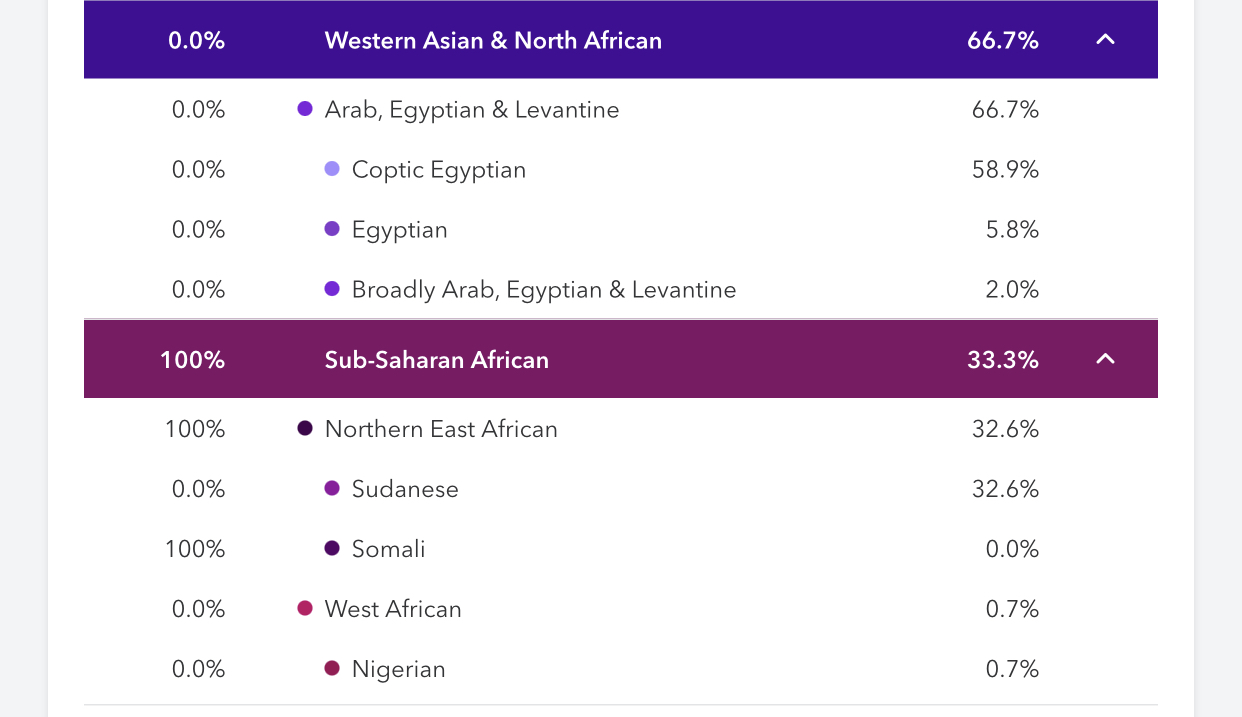This screenshot has height=717, width=1242.
Task: Click the Northern East African dot
Action: pyautogui.click(x=305, y=429)
